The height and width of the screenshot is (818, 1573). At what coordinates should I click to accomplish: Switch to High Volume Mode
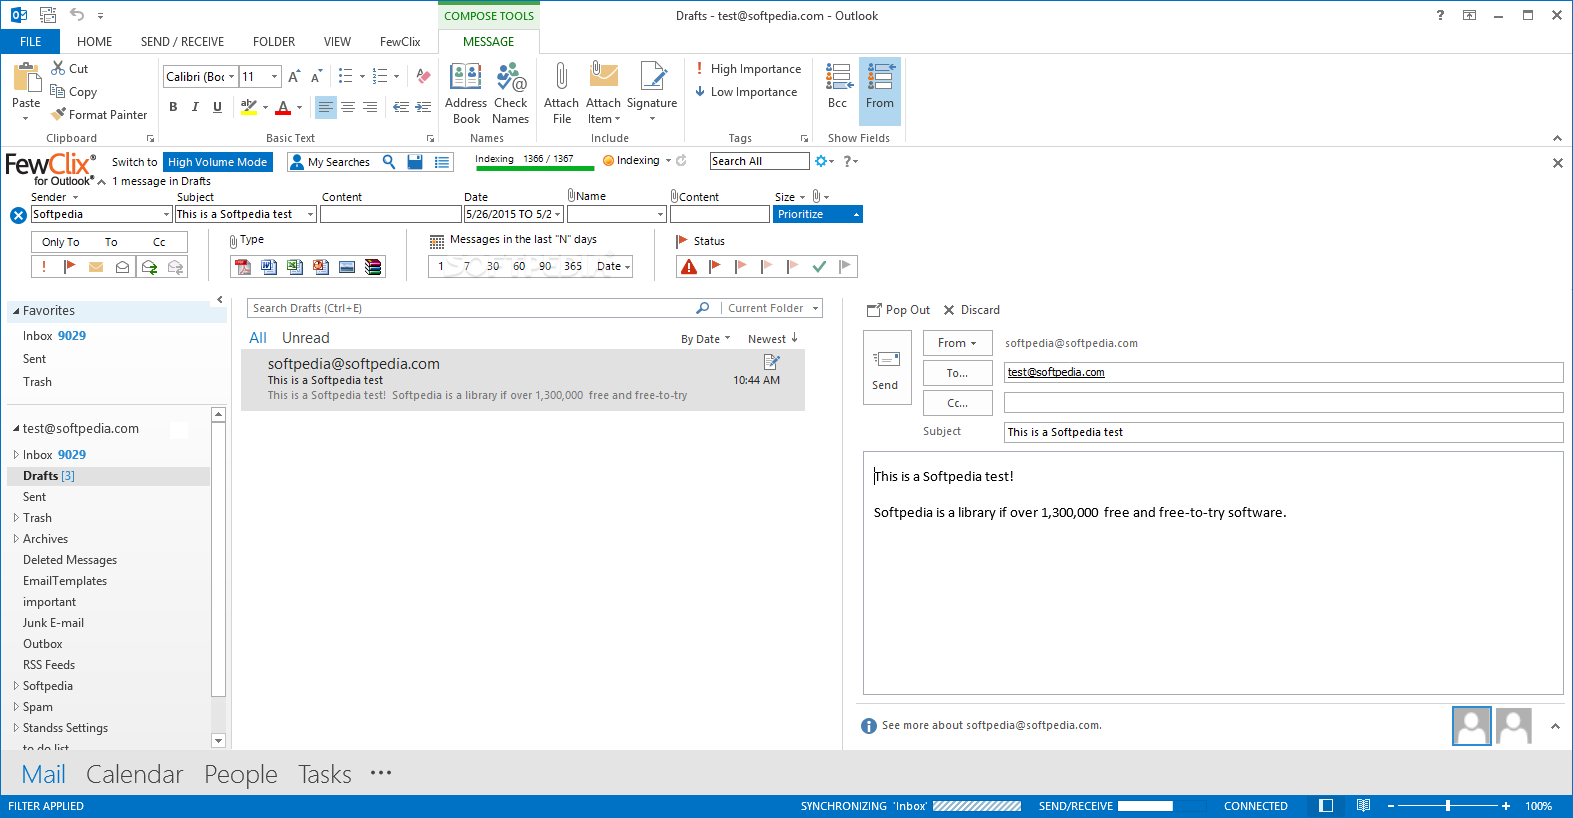tap(218, 162)
